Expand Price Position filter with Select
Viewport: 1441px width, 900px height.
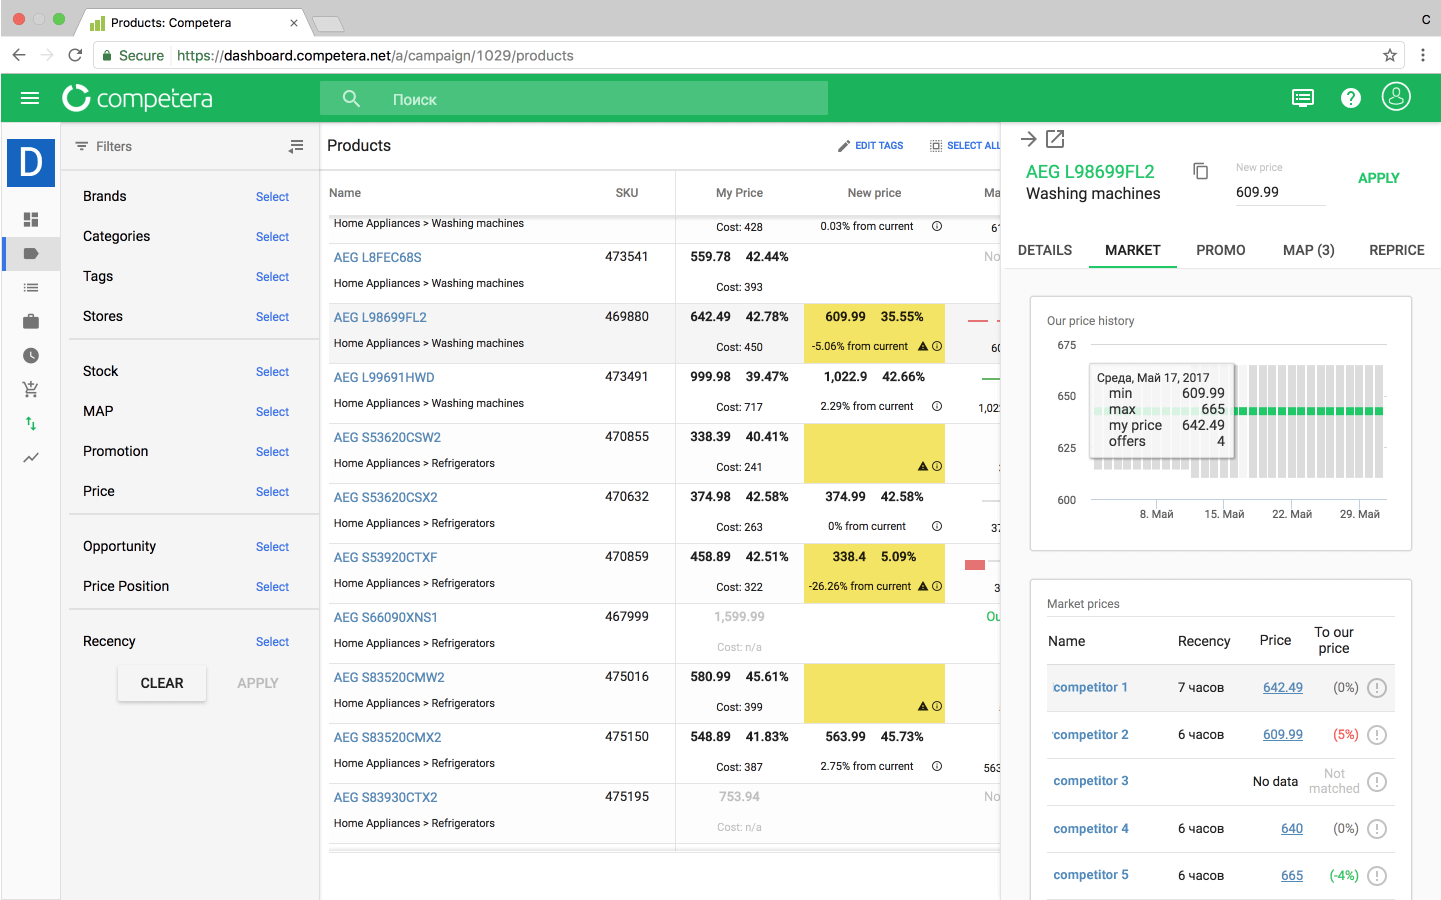[x=272, y=587]
